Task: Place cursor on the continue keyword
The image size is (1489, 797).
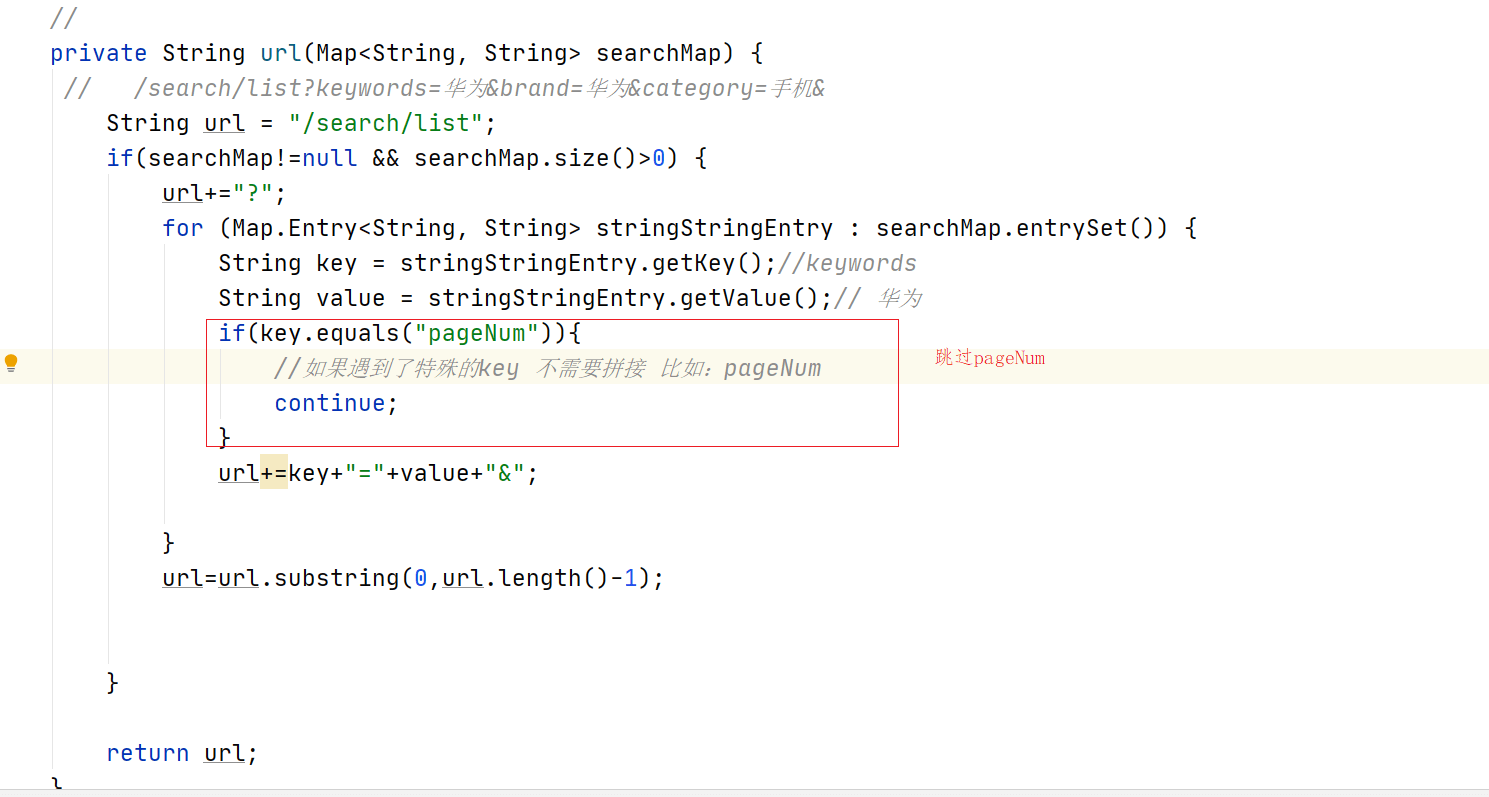Action: pos(329,403)
